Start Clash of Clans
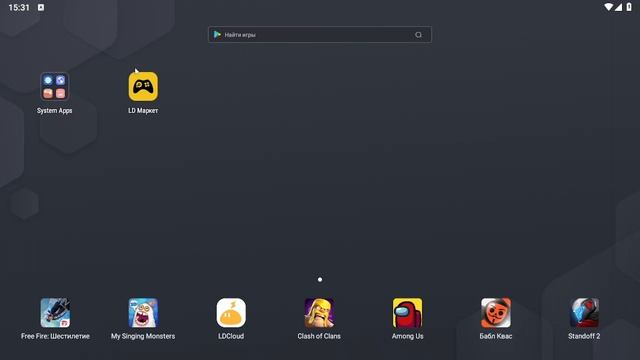The width and height of the screenshot is (640, 360). [319, 313]
